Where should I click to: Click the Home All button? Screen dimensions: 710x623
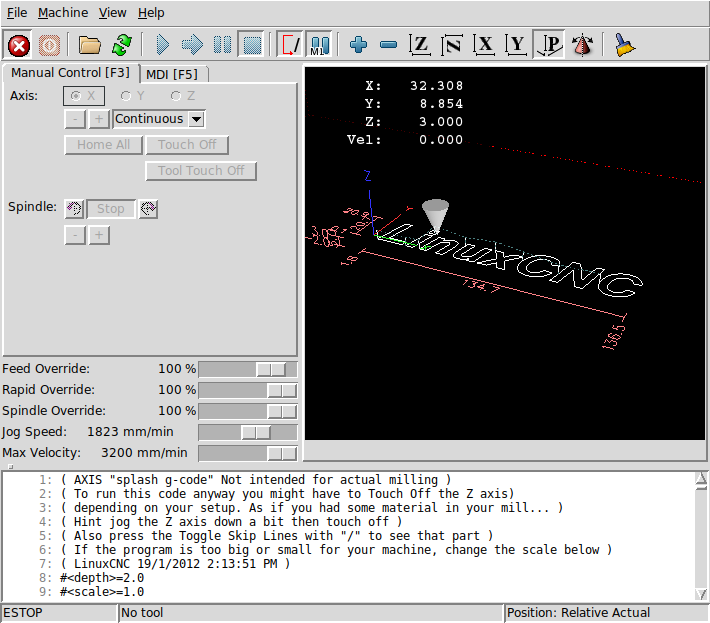(x=103, y=145)
